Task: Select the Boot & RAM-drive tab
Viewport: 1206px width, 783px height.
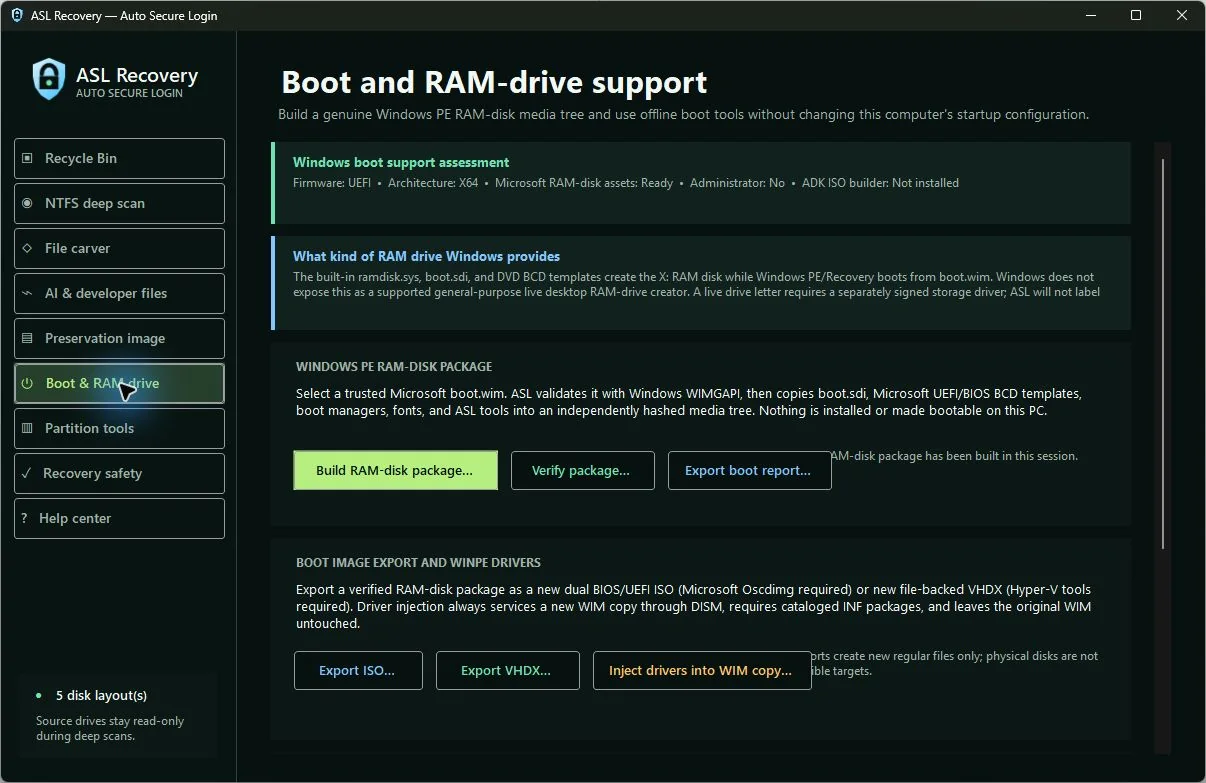Action: pyautogui.click(x=119, y=383)
